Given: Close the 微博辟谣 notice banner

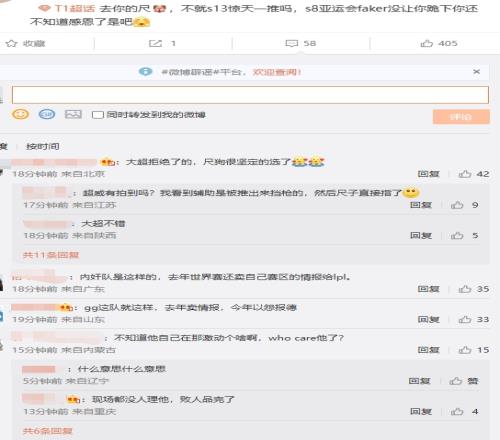Looking at the screenshot, I should click(477, 72).
